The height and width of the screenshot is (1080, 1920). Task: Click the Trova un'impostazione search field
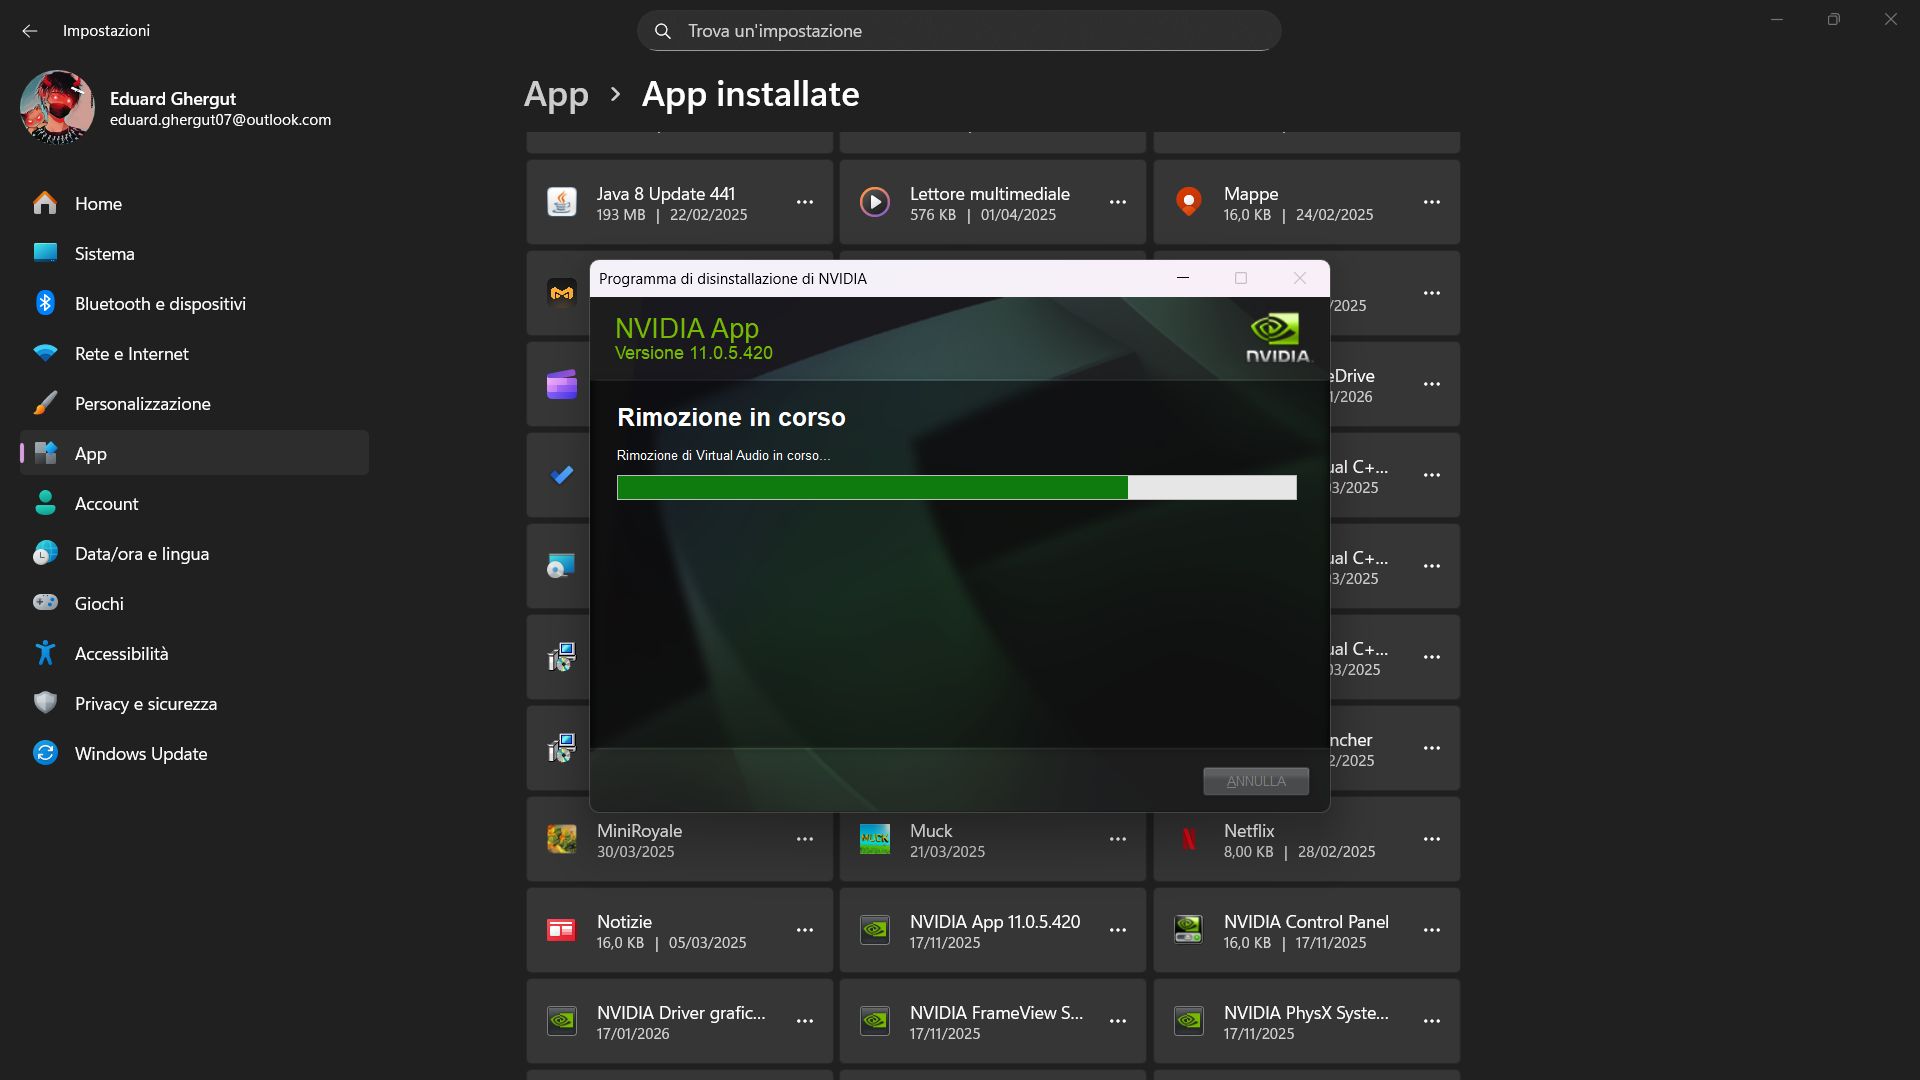pos(959,31)
